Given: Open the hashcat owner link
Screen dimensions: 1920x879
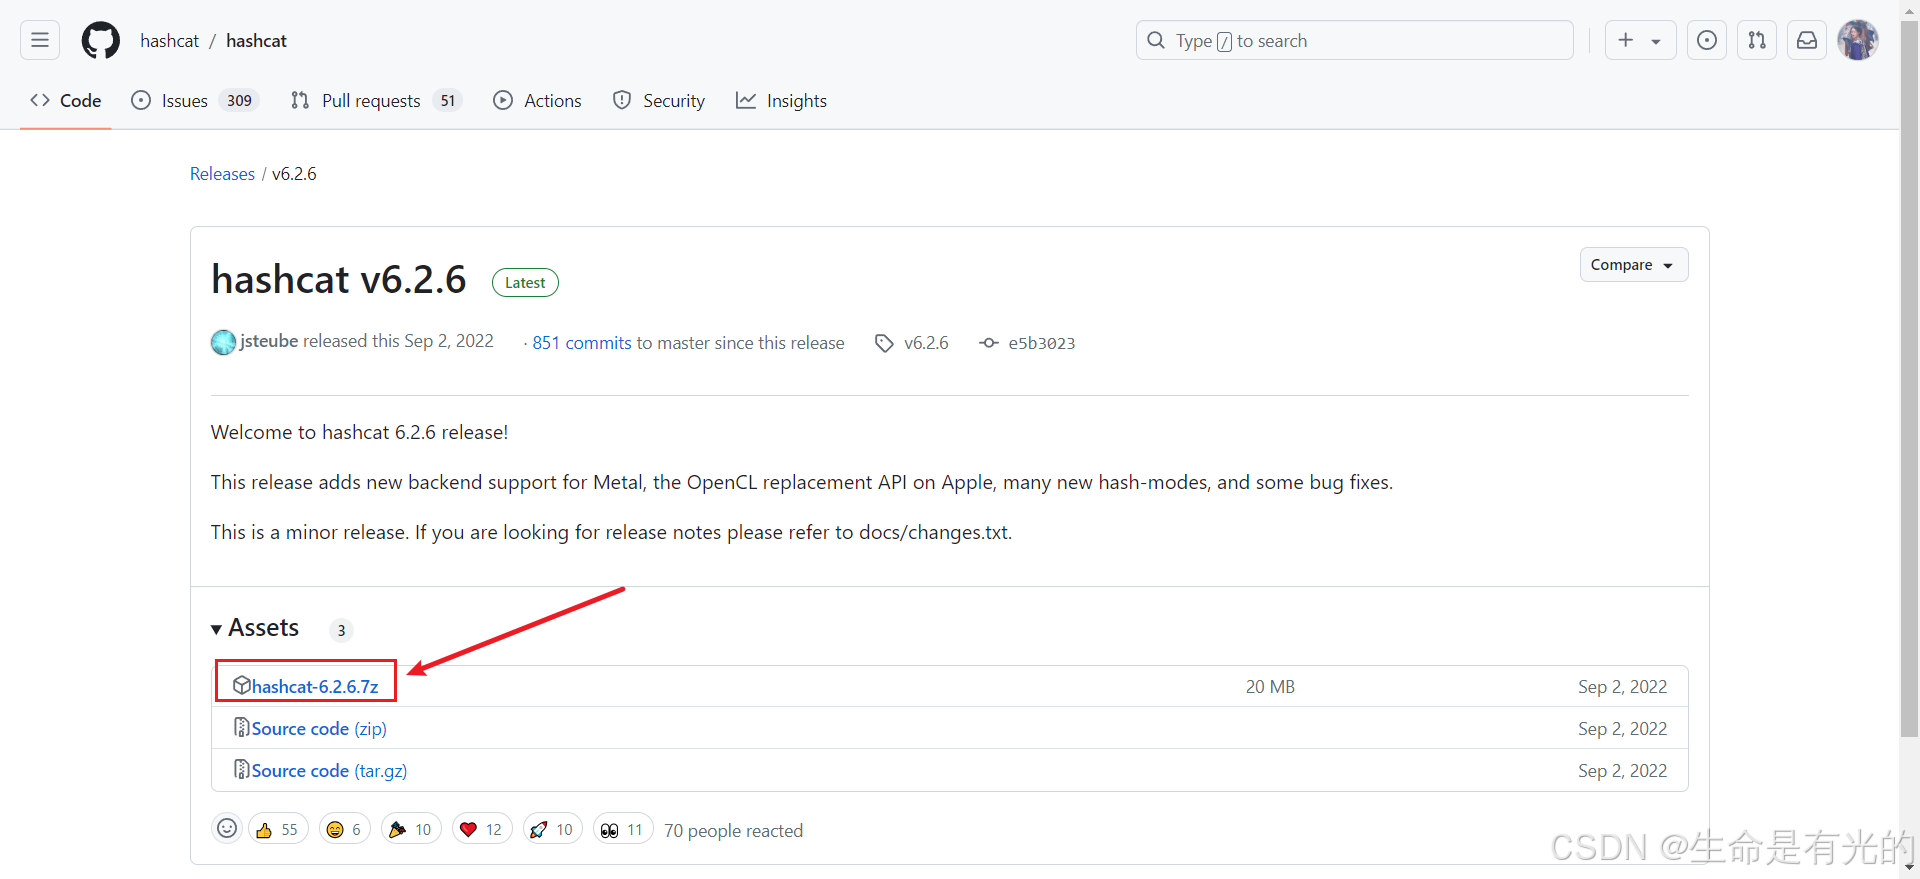Looking at the screenshot, I should point(169,41).
